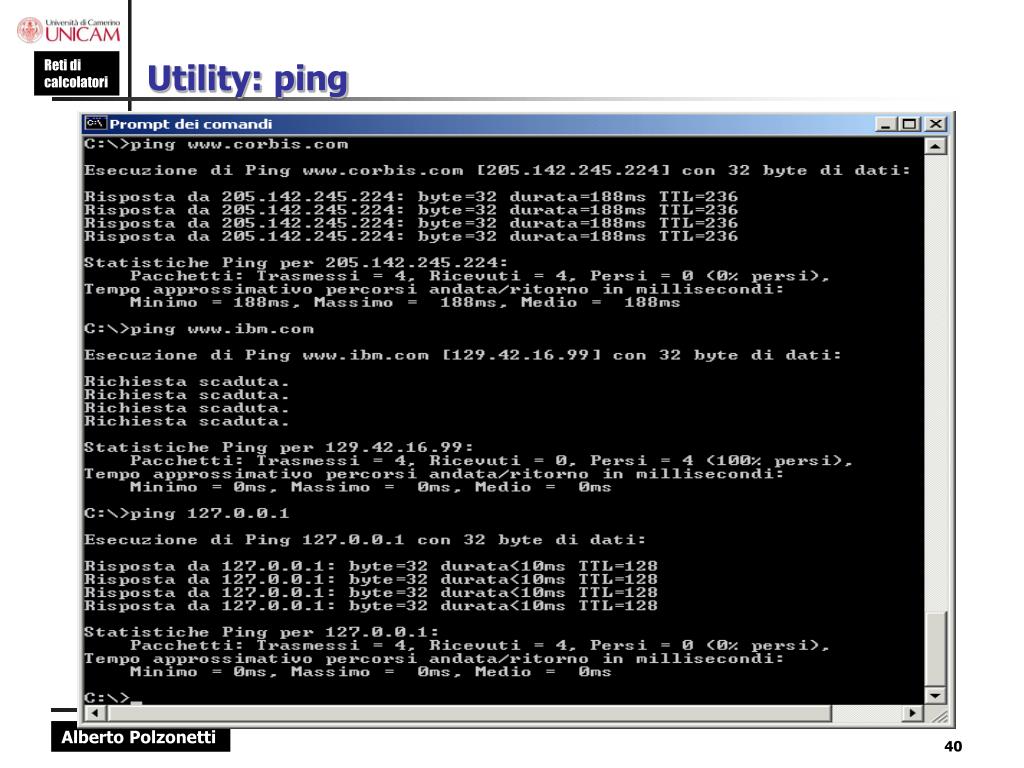Maximize the Prompt dei comandi window
The image size is (1024, 768).
[x=909, y=124]
